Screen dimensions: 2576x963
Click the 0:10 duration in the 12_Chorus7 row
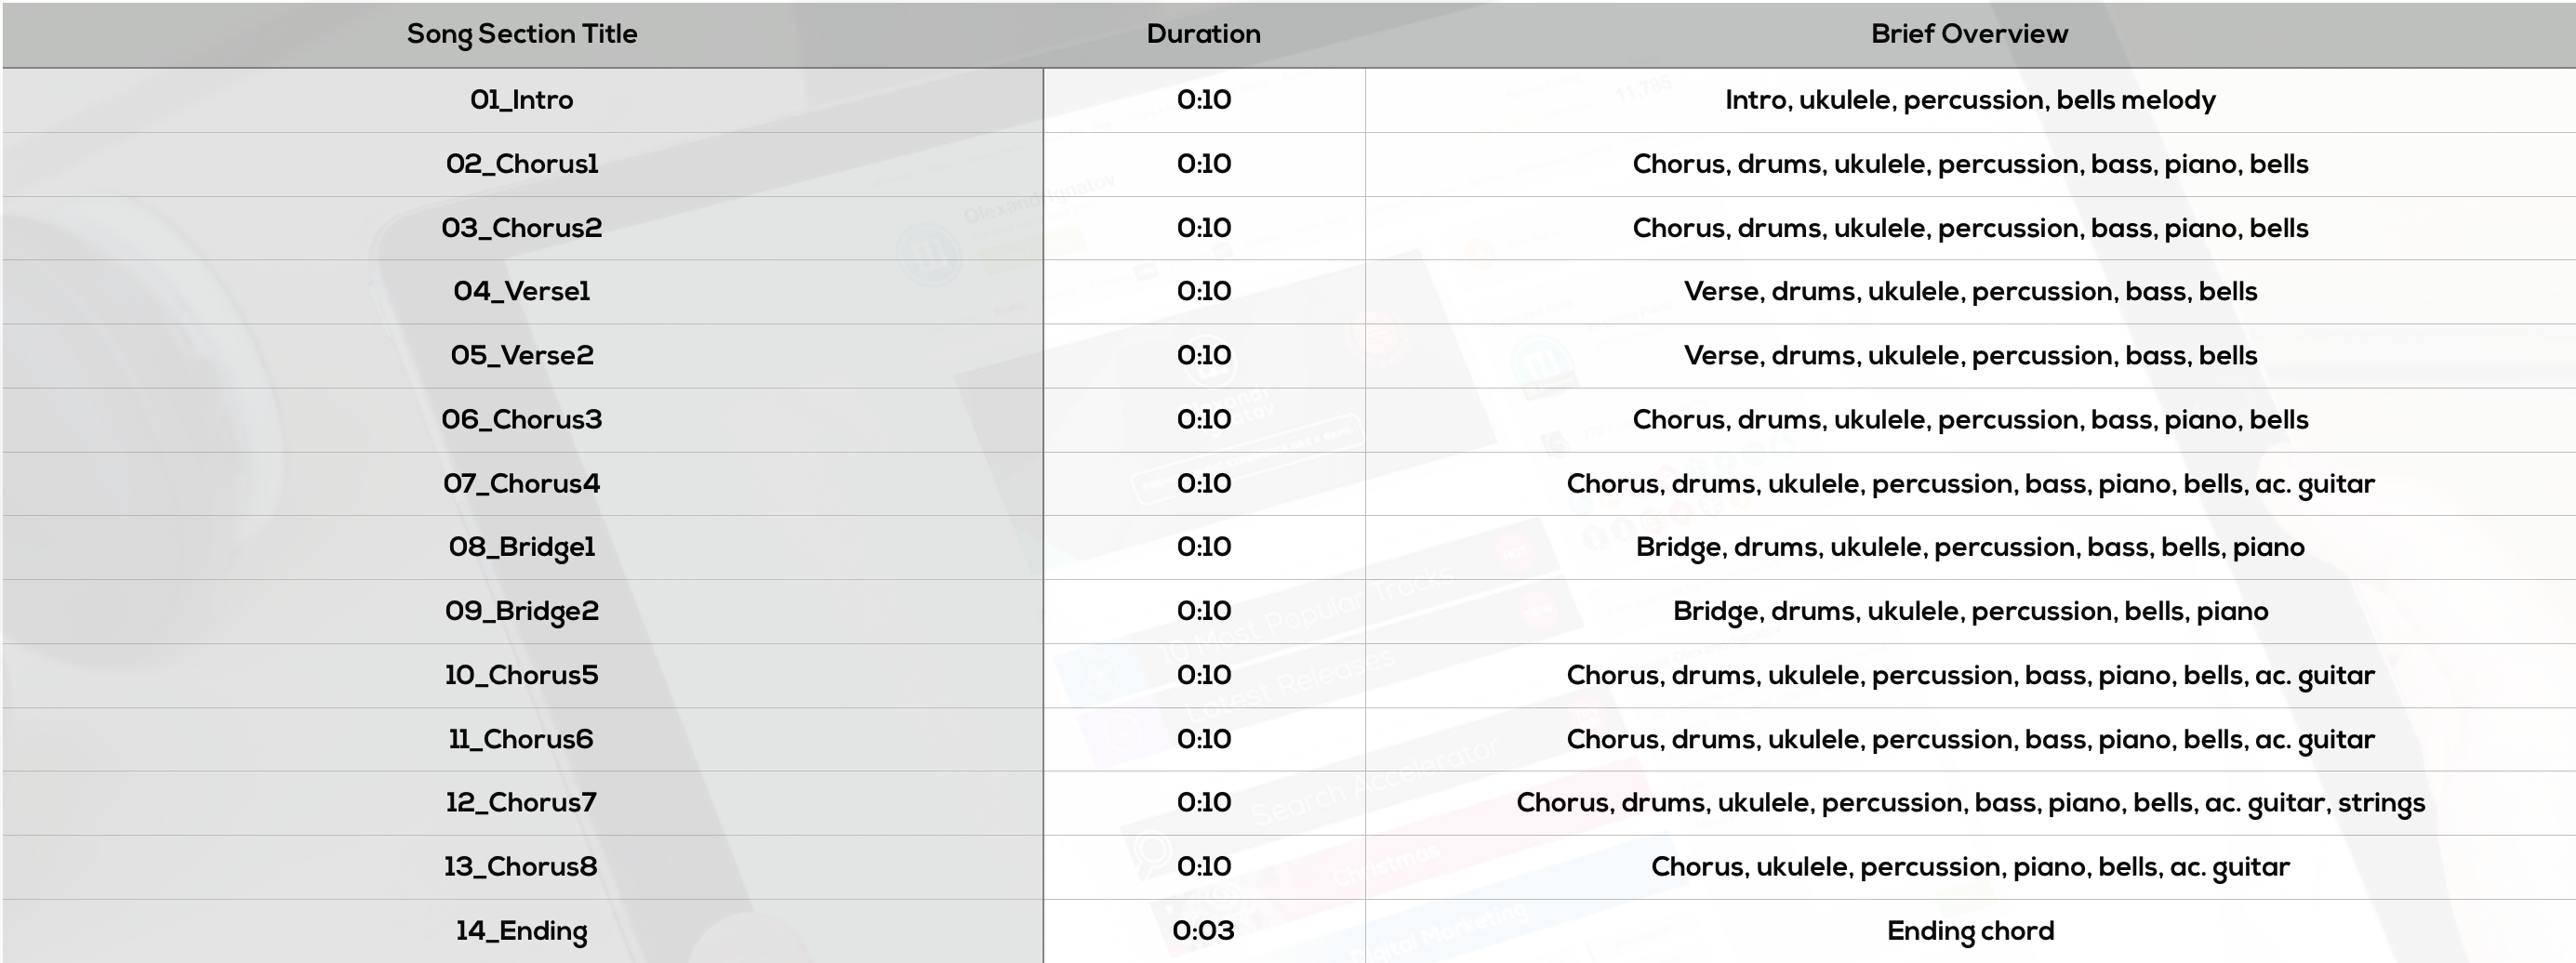point(1204,802)
